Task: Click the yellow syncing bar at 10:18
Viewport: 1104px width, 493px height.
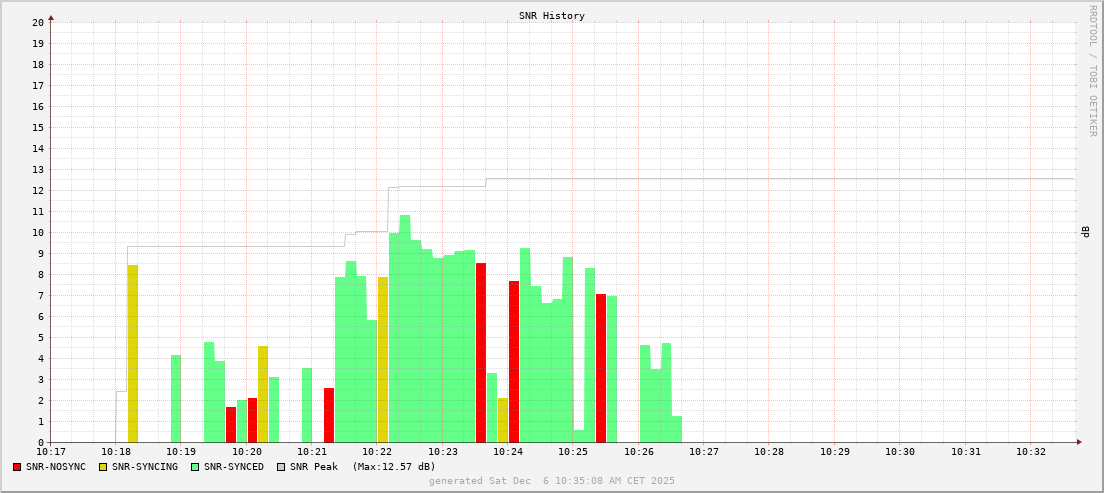Action: click(x=133, y=353)
